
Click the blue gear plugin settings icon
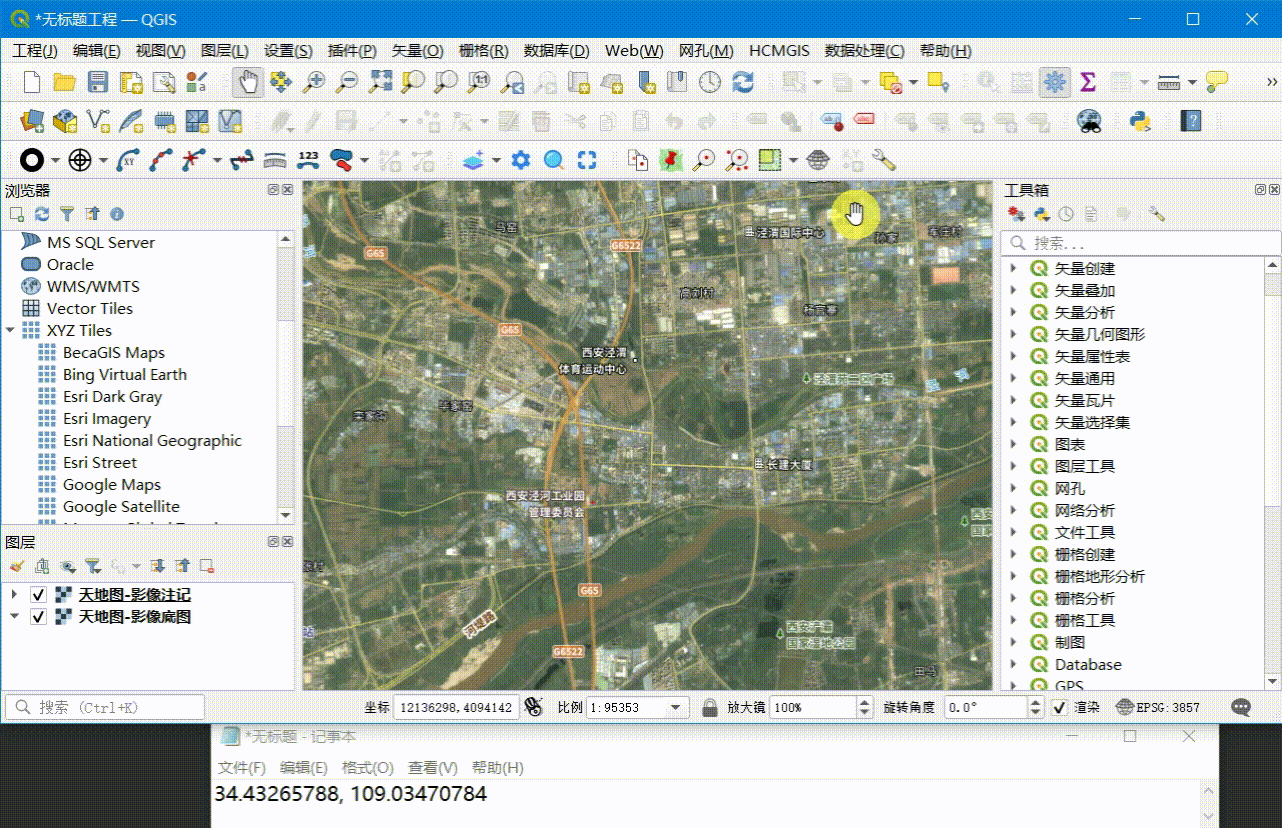(x=520, y=159)
